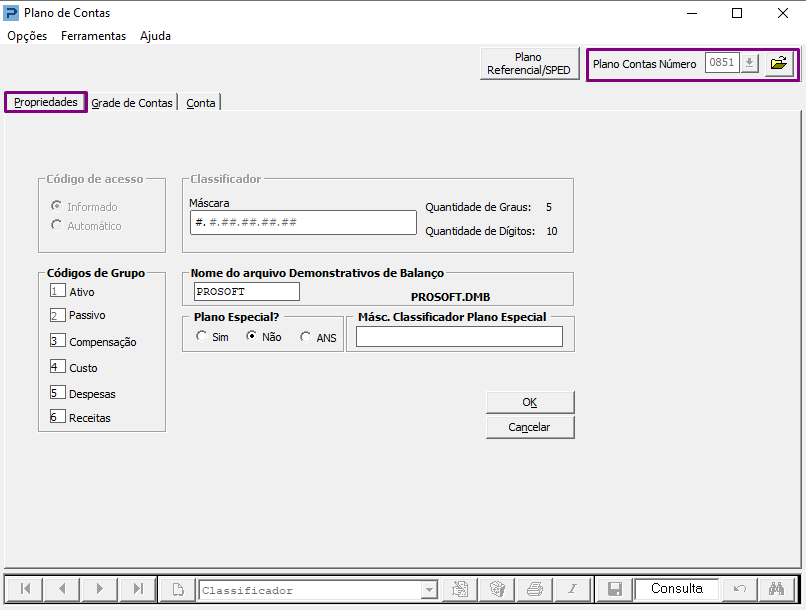Viewport: 806px width, 610px height.
Task: Go to the previous record arrow
Action: [x=62, y=588]
